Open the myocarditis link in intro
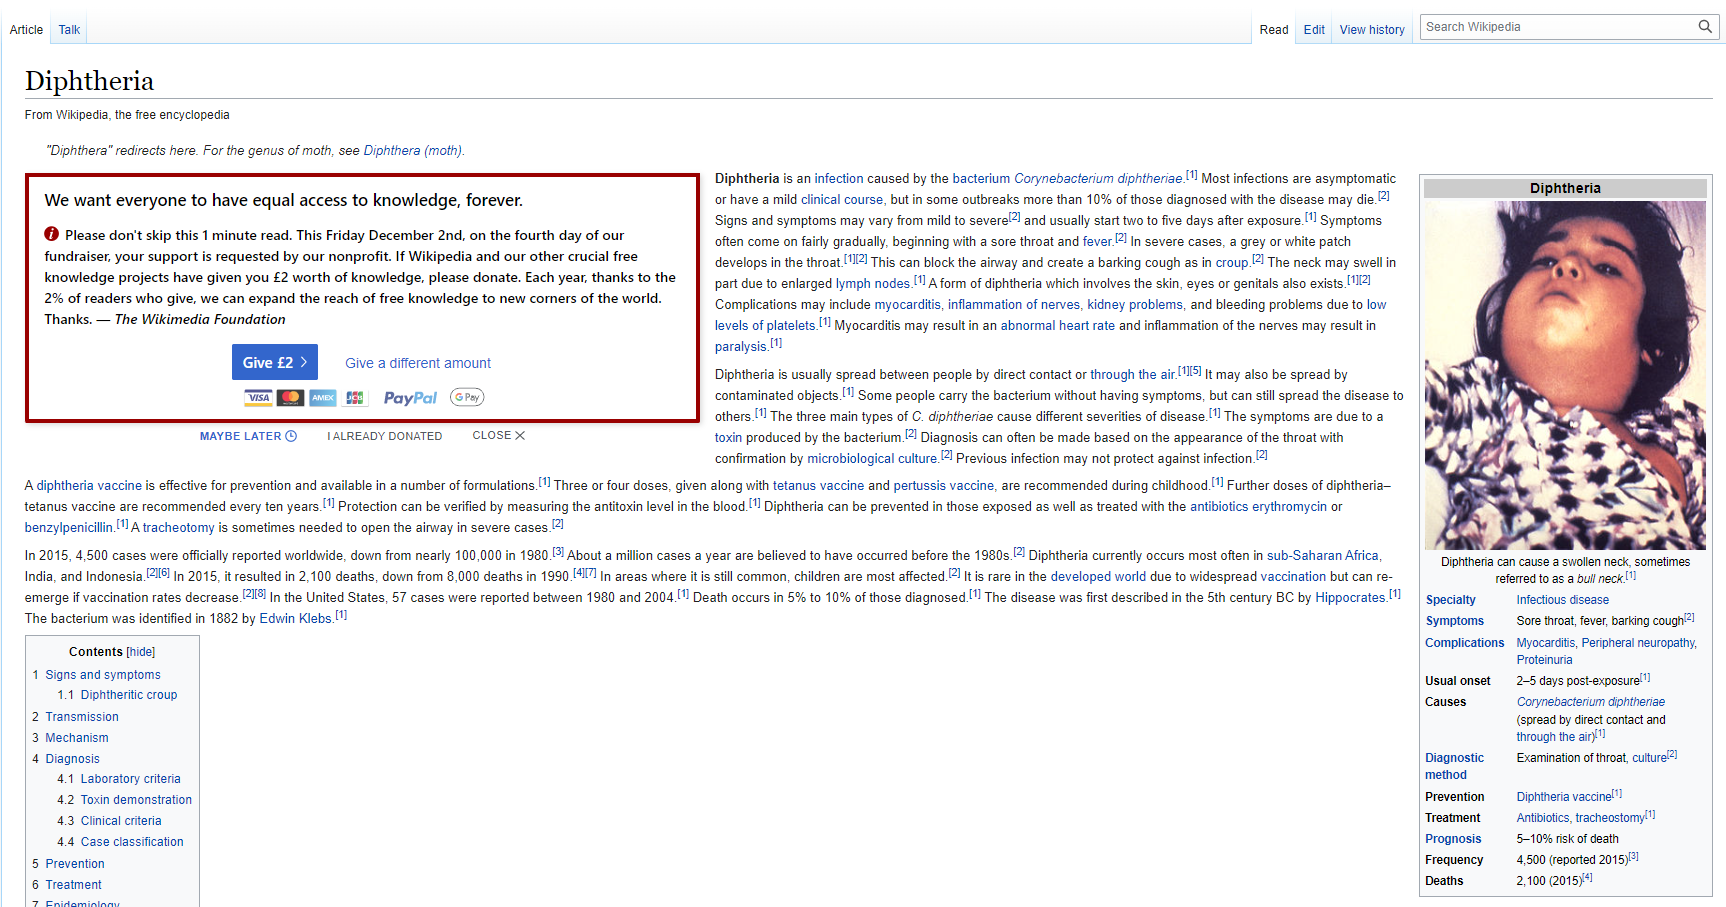1726x907 pixels. tap(908, 305)
